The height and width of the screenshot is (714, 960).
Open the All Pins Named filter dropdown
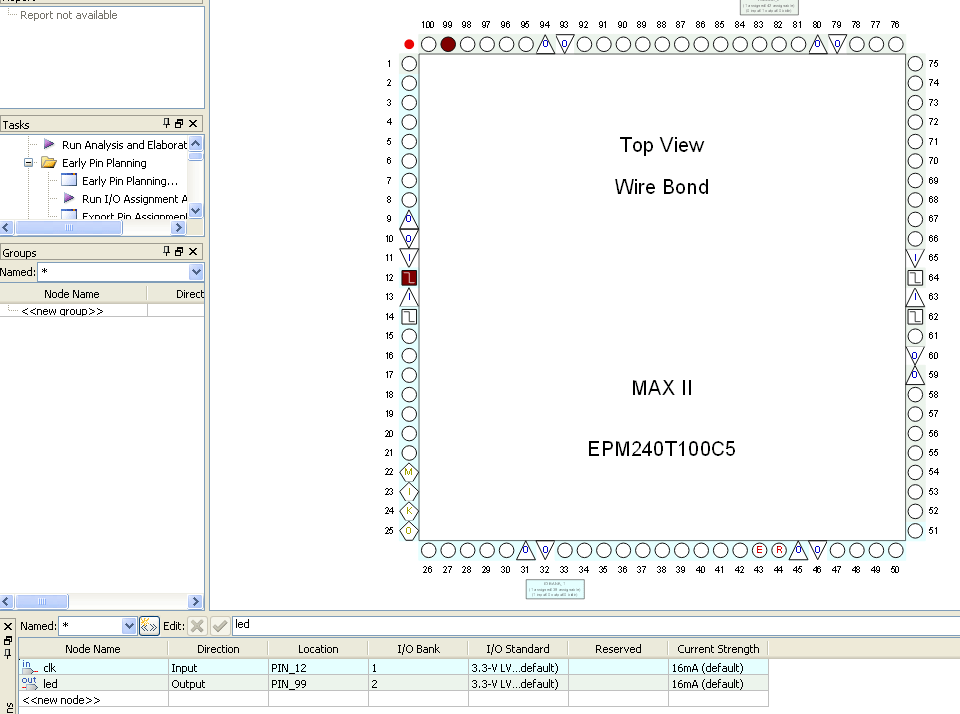(x=129, y=626)
